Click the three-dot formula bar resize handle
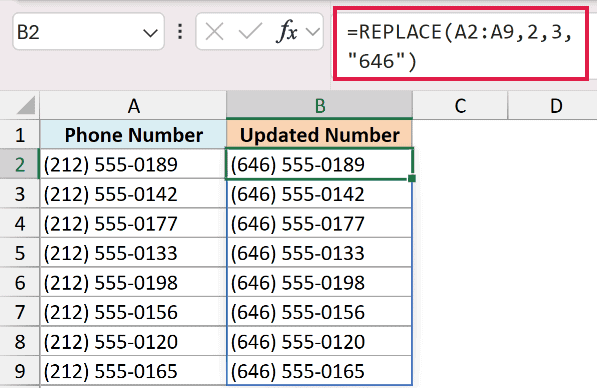 (180, 32)
